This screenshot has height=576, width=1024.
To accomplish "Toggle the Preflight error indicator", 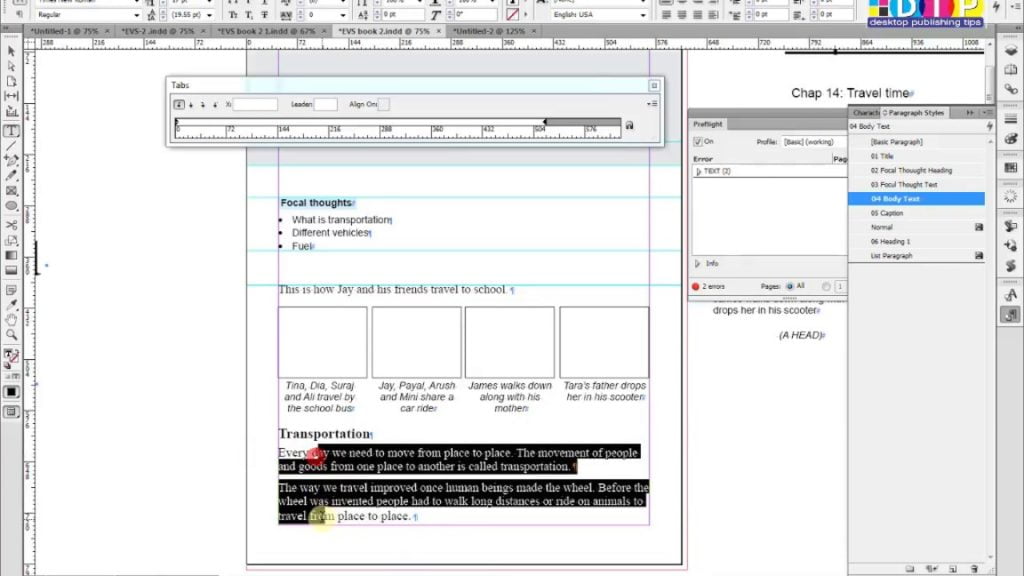I will pyautogui.click(x=696, y=286).
